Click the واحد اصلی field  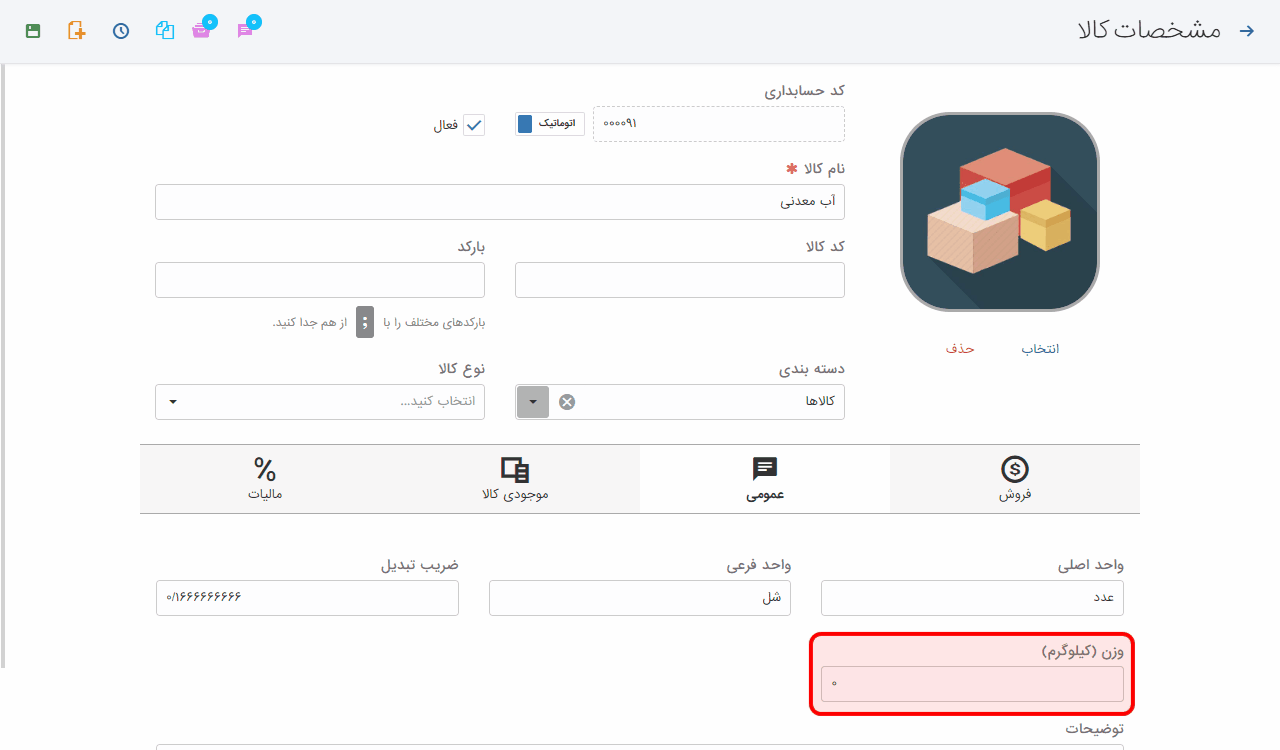click(972, 598)
